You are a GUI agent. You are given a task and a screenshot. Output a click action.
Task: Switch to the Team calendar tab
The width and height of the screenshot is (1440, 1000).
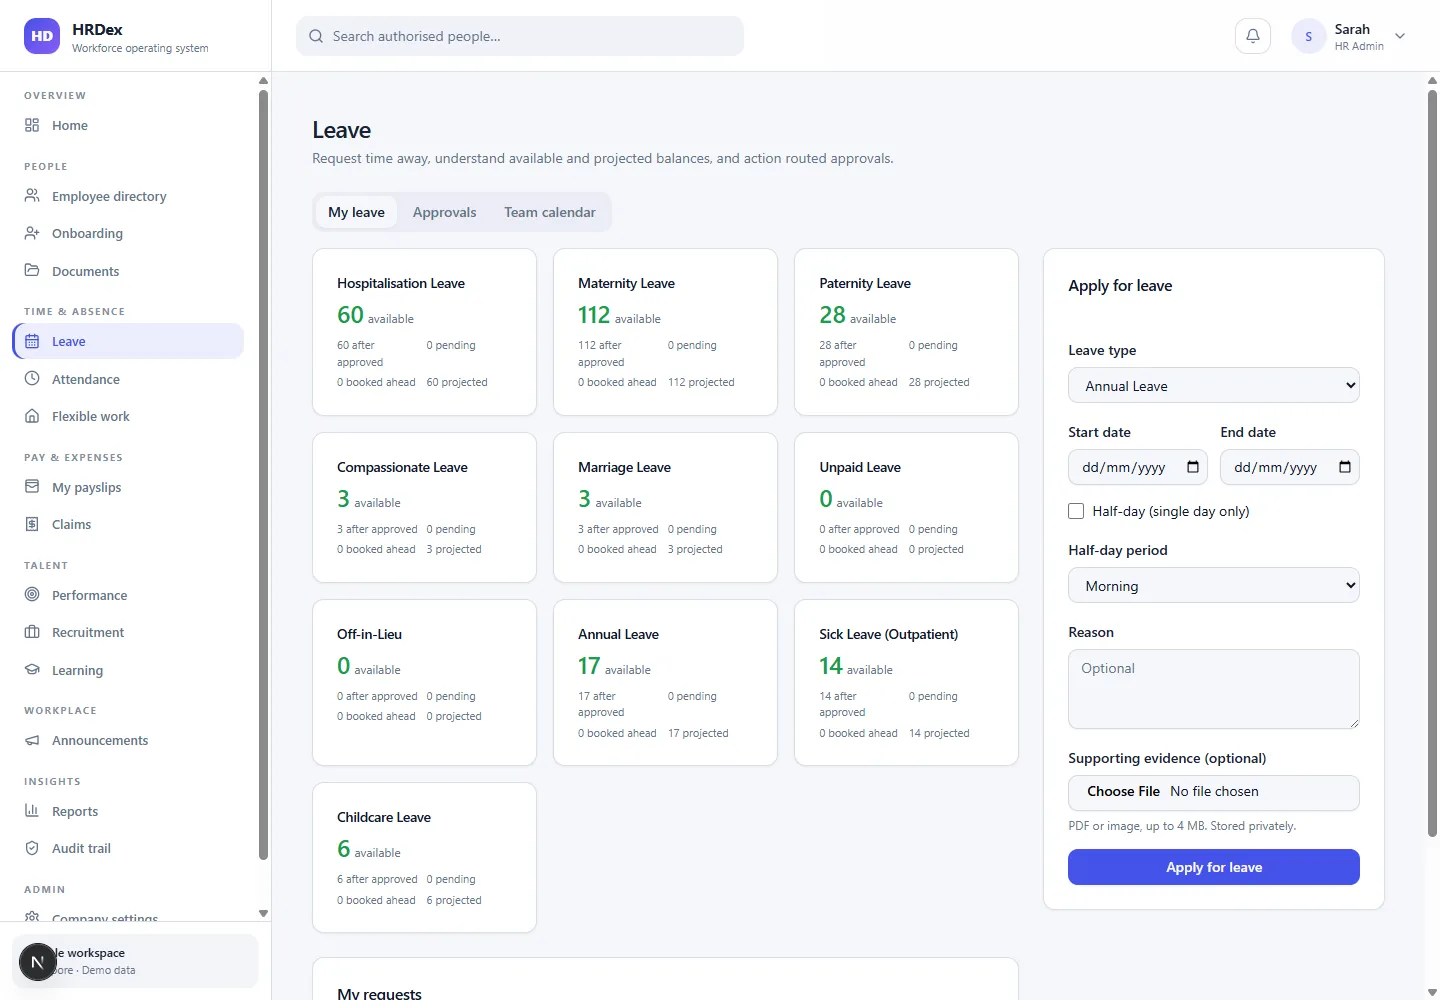pos(549,212)
